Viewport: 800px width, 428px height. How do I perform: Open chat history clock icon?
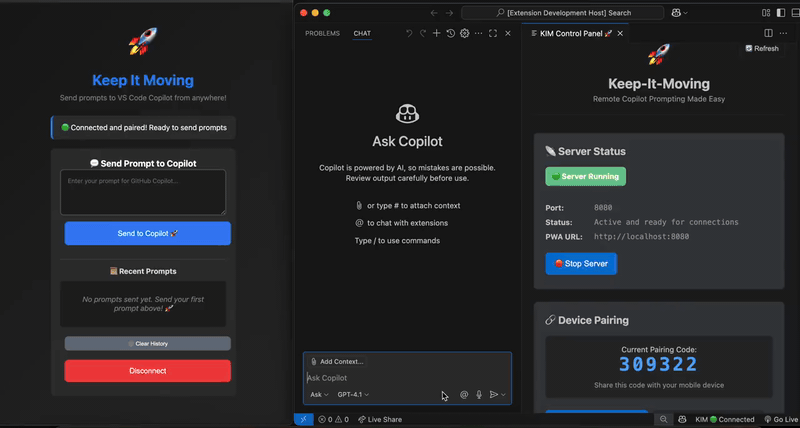pos(451,33)
